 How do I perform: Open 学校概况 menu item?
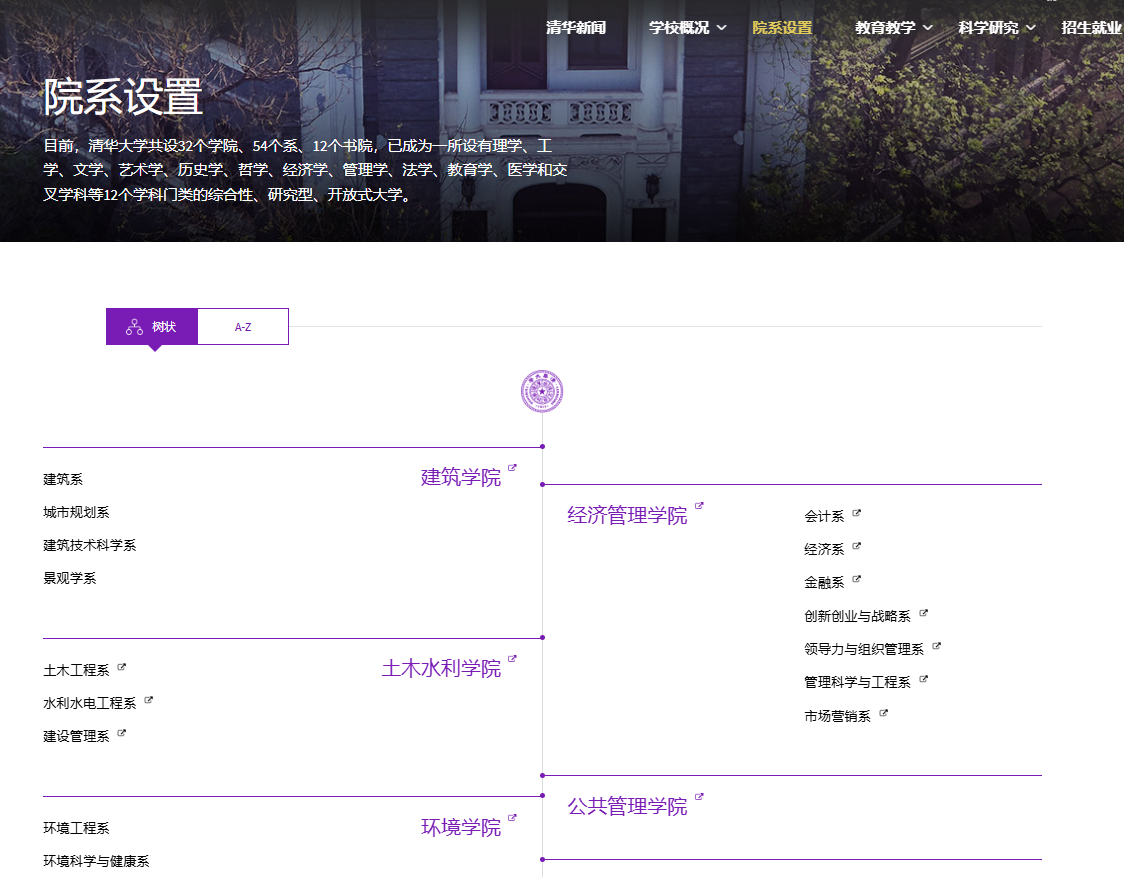[x=679, y=27]
